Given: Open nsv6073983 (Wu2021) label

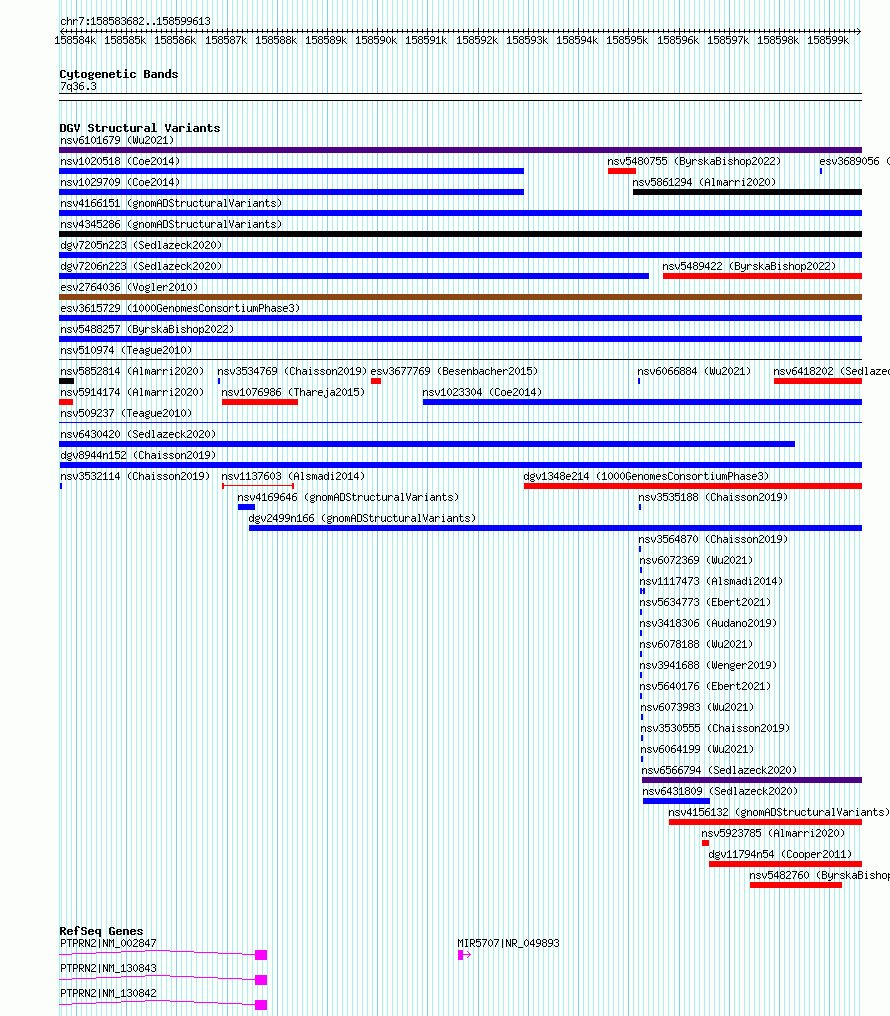Looking at the screenshot, I should point(697,708).
